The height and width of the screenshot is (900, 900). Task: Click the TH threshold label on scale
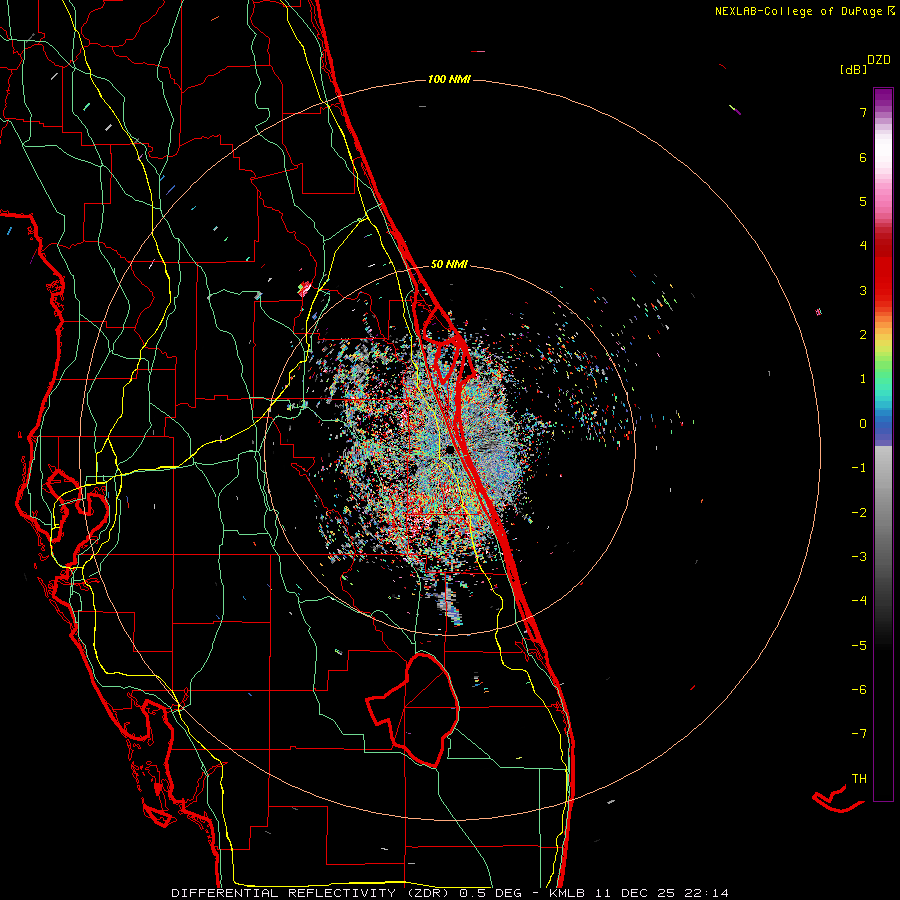859,779
